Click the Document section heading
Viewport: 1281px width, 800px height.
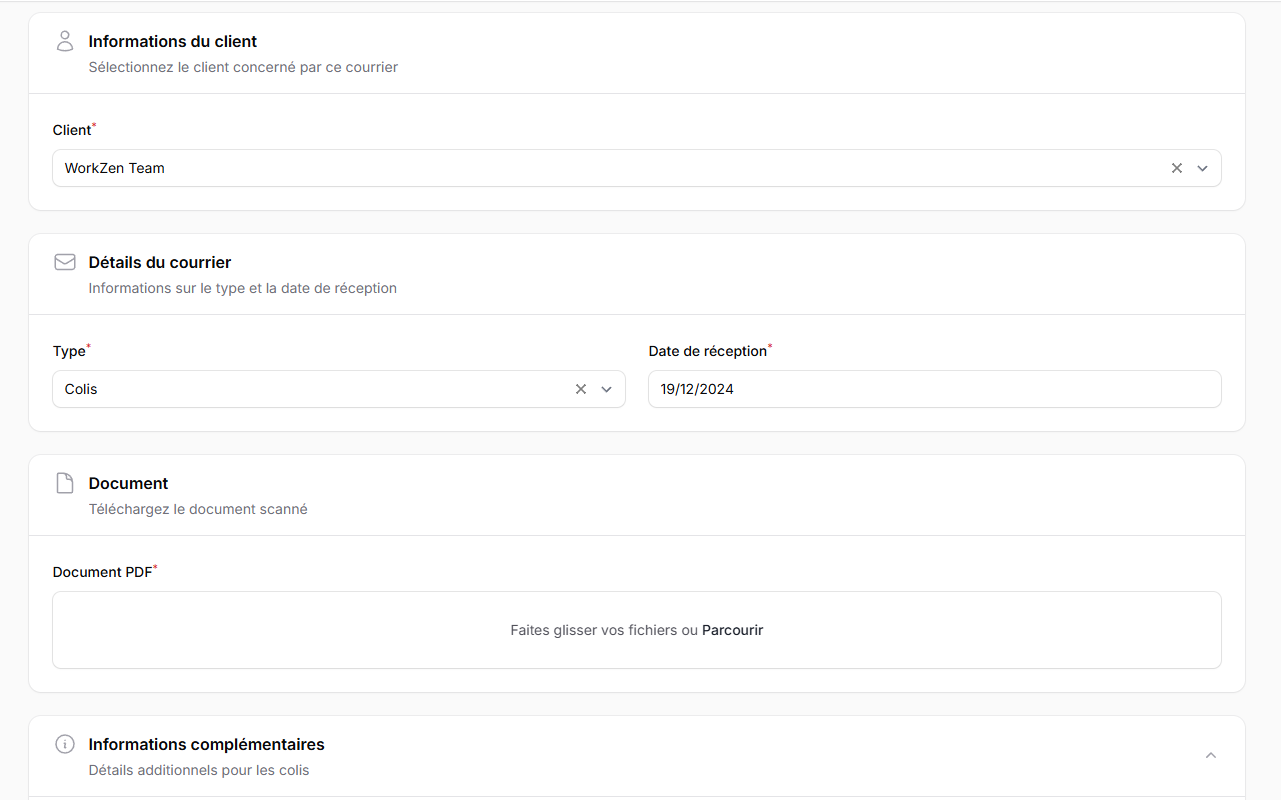[x=128, y=483]
